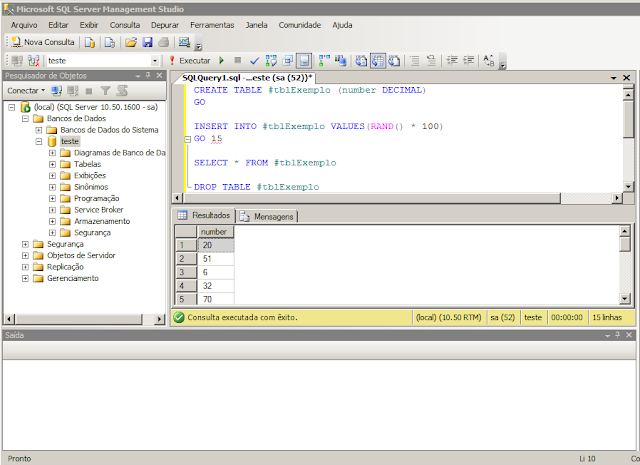Select the Gerenciamento folder
The width and height of the screenshot is (640, 465).
73,278
